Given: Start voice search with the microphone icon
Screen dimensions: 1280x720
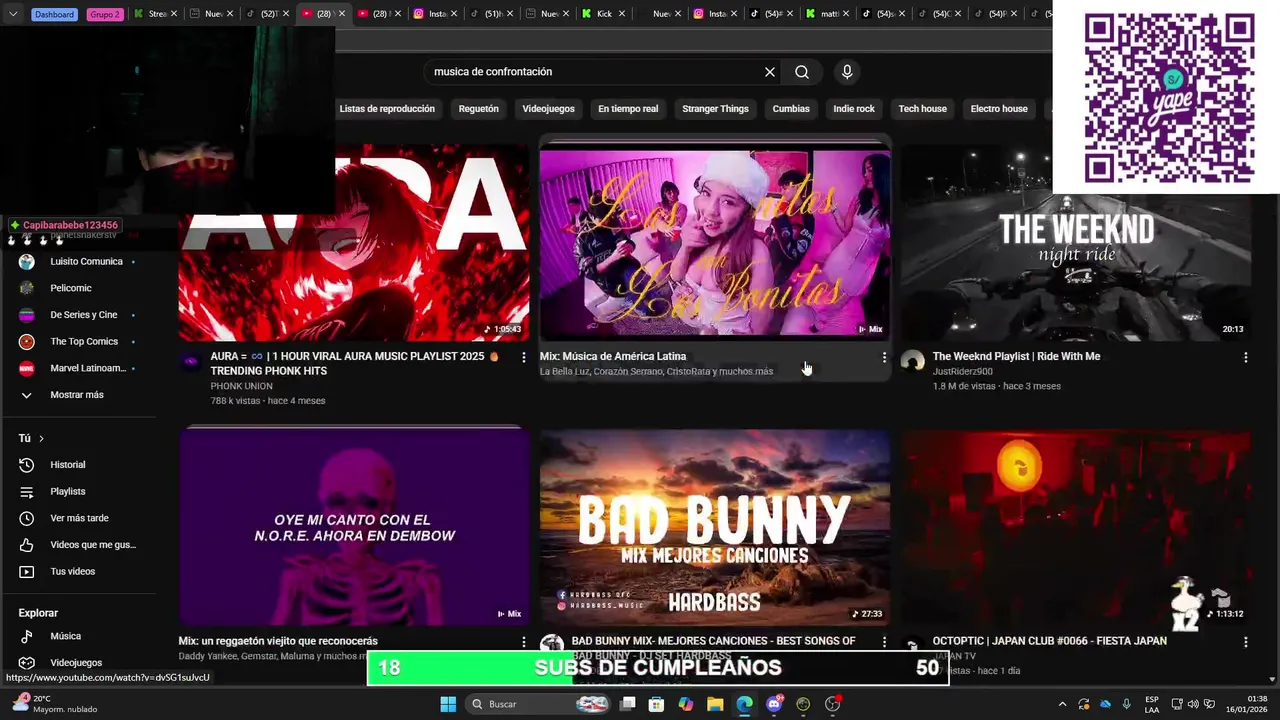Looking at the screenshot, I should (x=847, y=72).
